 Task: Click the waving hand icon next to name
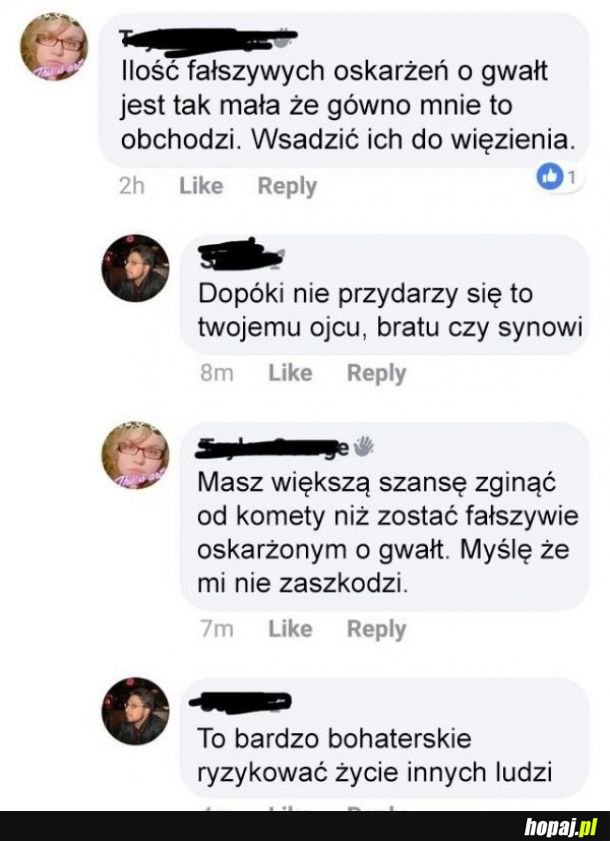(364, 446)
